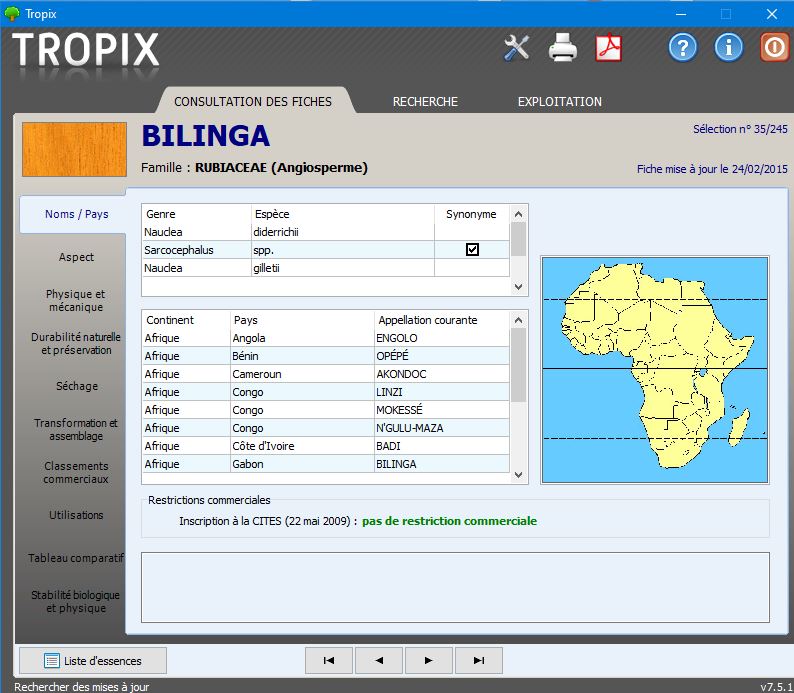This screenshot has width=794, height=693.
Task: Click the BILINGA species title
Action: [x=206, y=136]
